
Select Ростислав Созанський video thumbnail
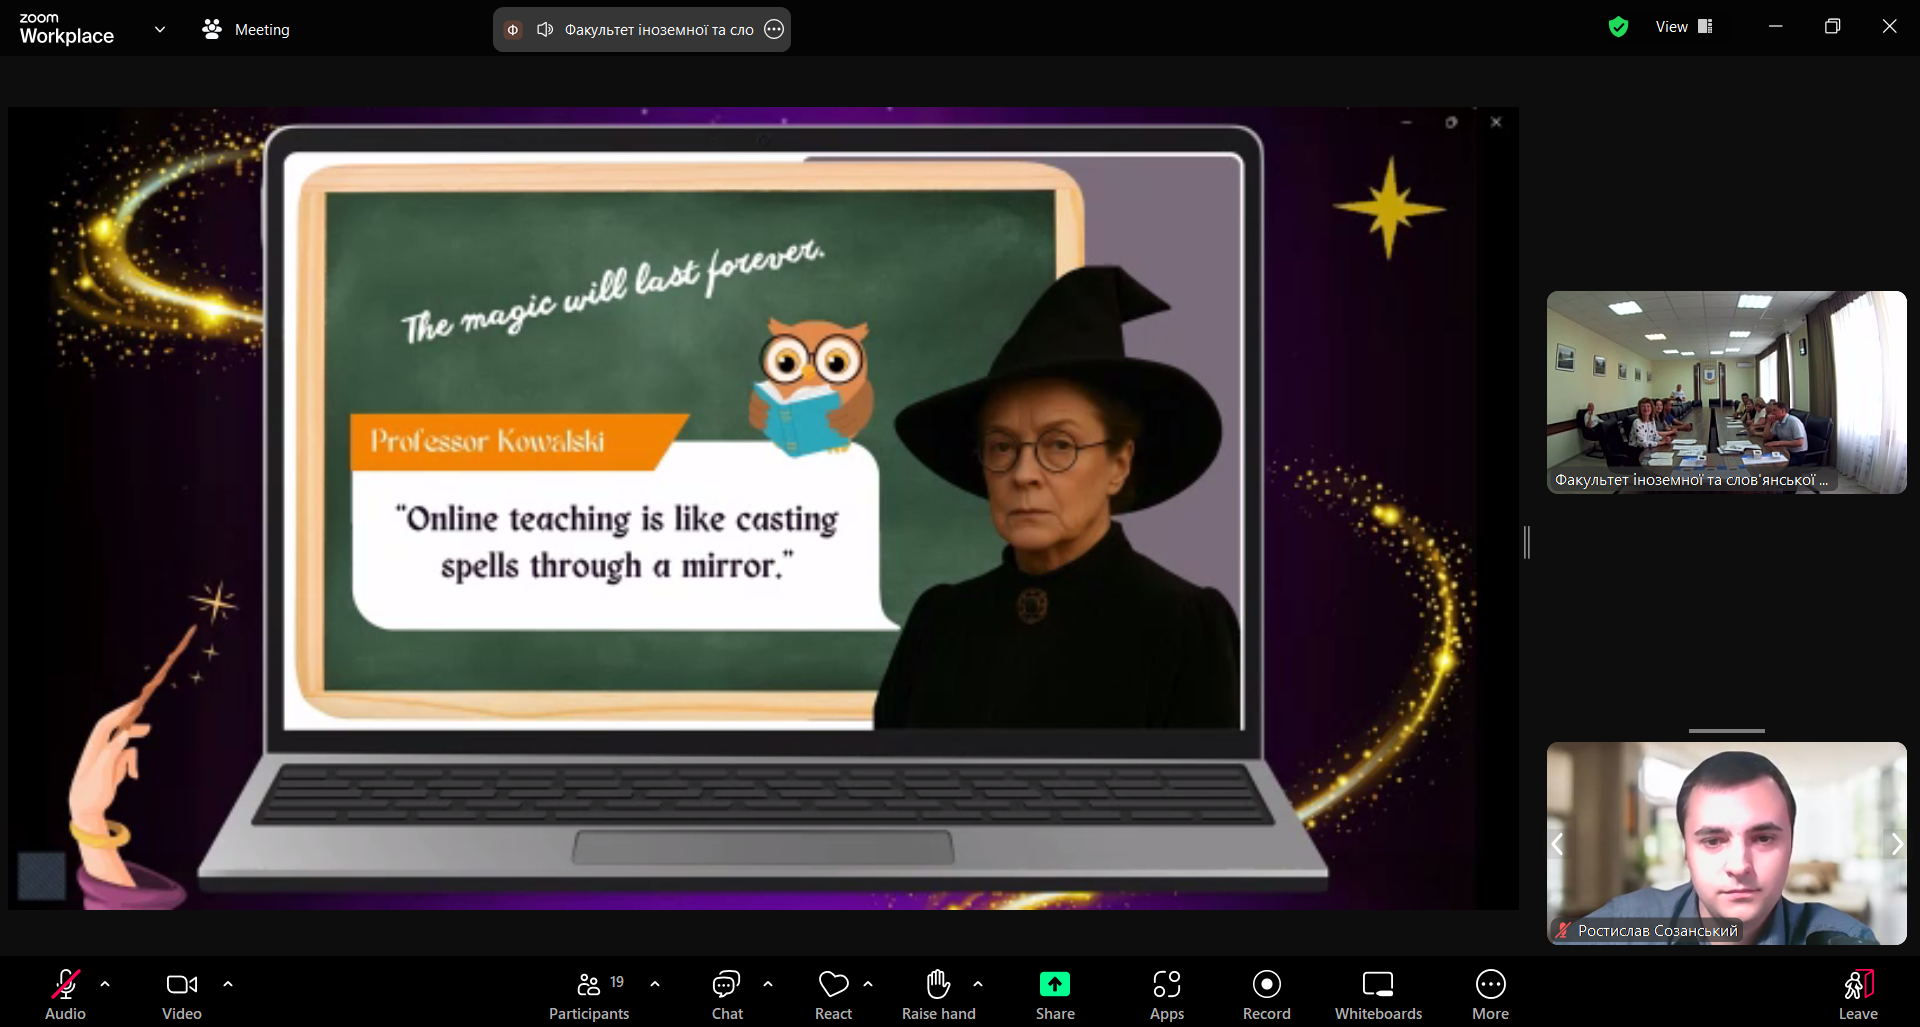tap(1727, 843)
